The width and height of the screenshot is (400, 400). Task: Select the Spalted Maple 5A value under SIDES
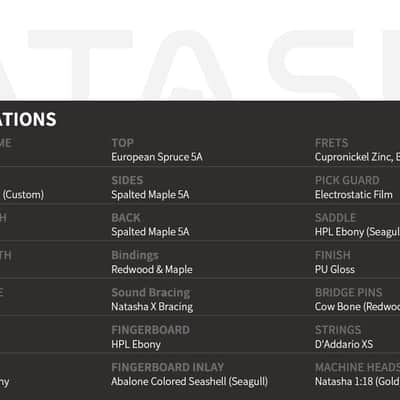150,195
